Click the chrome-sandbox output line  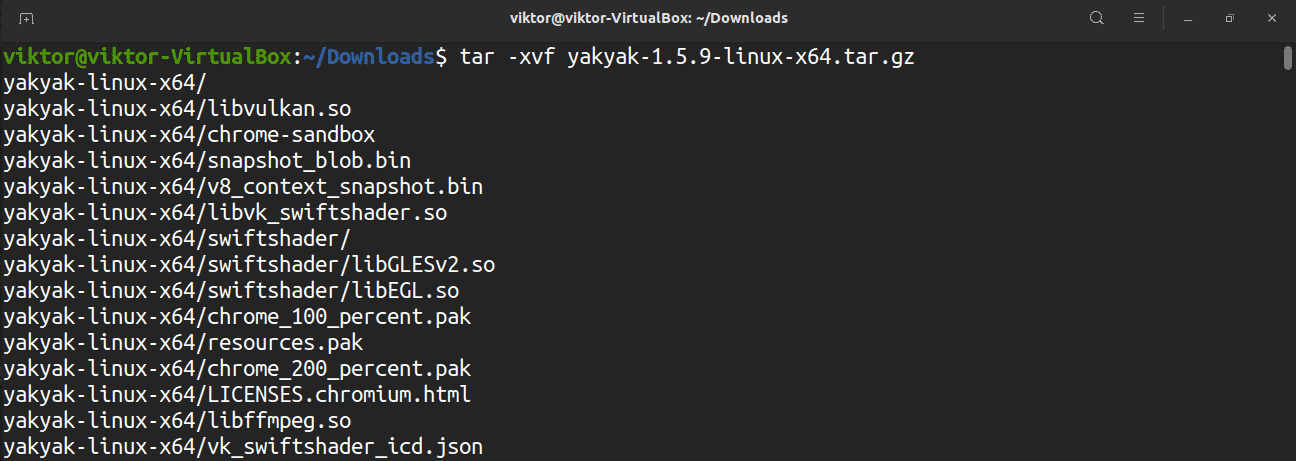coord(189,134)
